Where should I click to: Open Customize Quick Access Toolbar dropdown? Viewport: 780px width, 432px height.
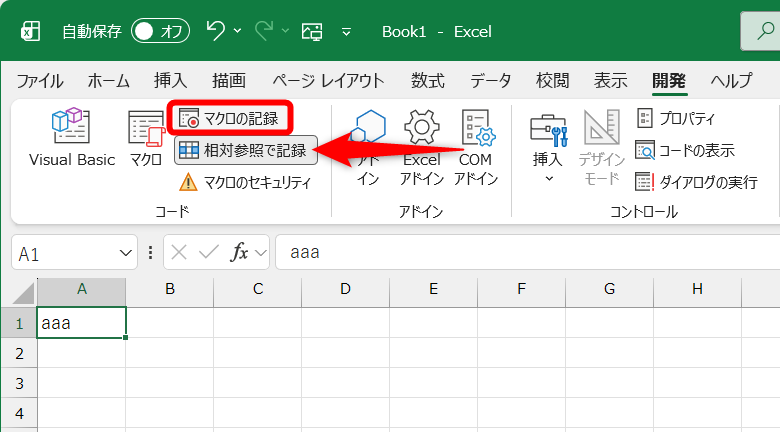(346, 32)
